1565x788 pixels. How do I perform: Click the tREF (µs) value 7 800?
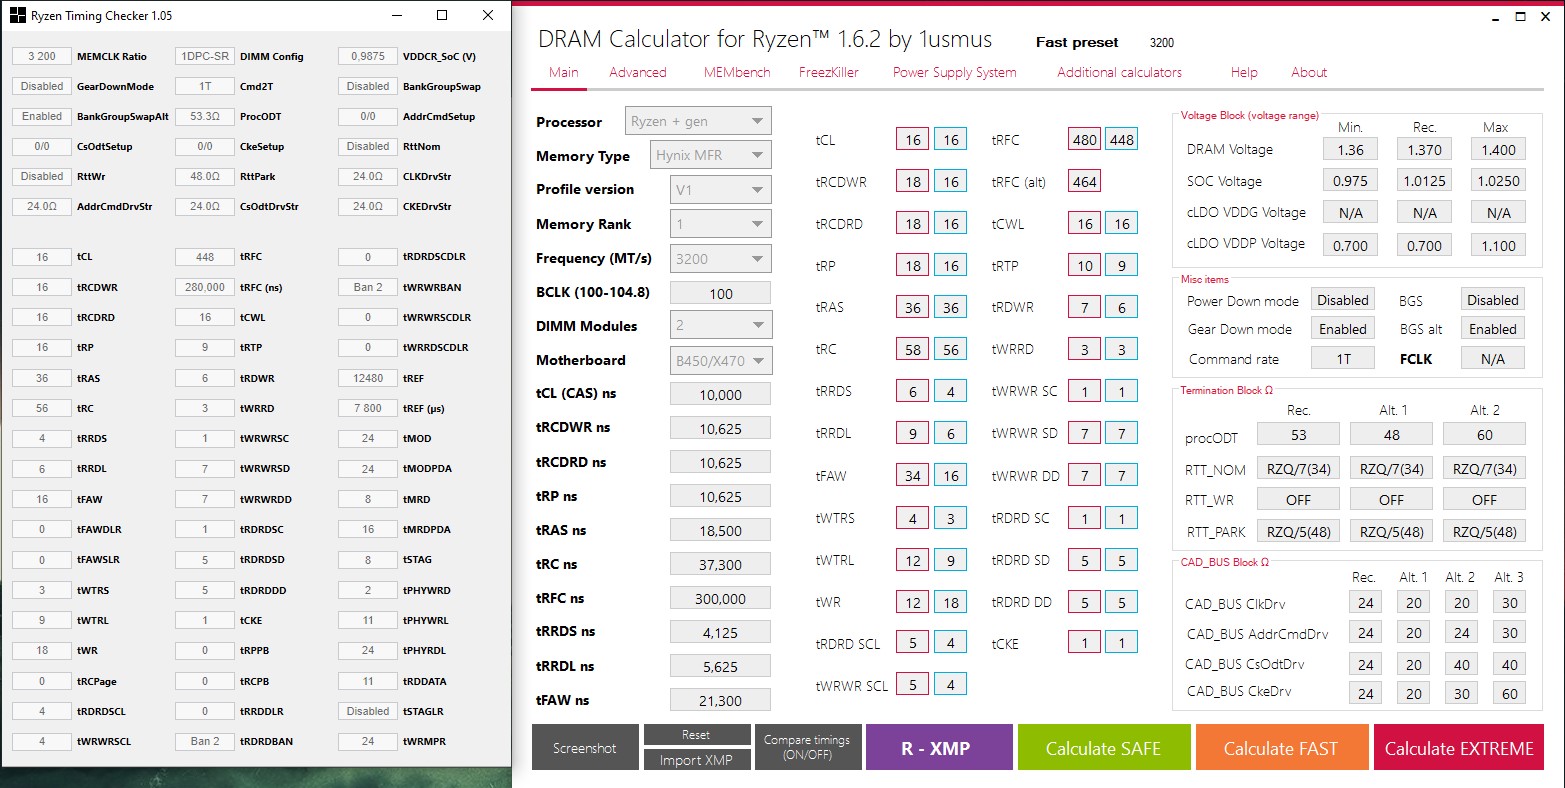(x=368, y=408)
